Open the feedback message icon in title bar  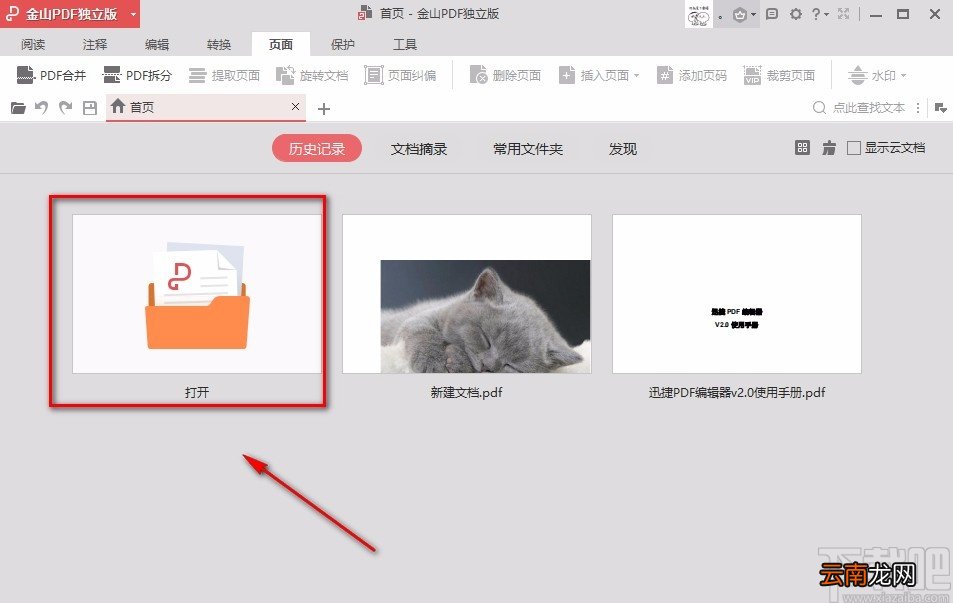click(772, 14)
